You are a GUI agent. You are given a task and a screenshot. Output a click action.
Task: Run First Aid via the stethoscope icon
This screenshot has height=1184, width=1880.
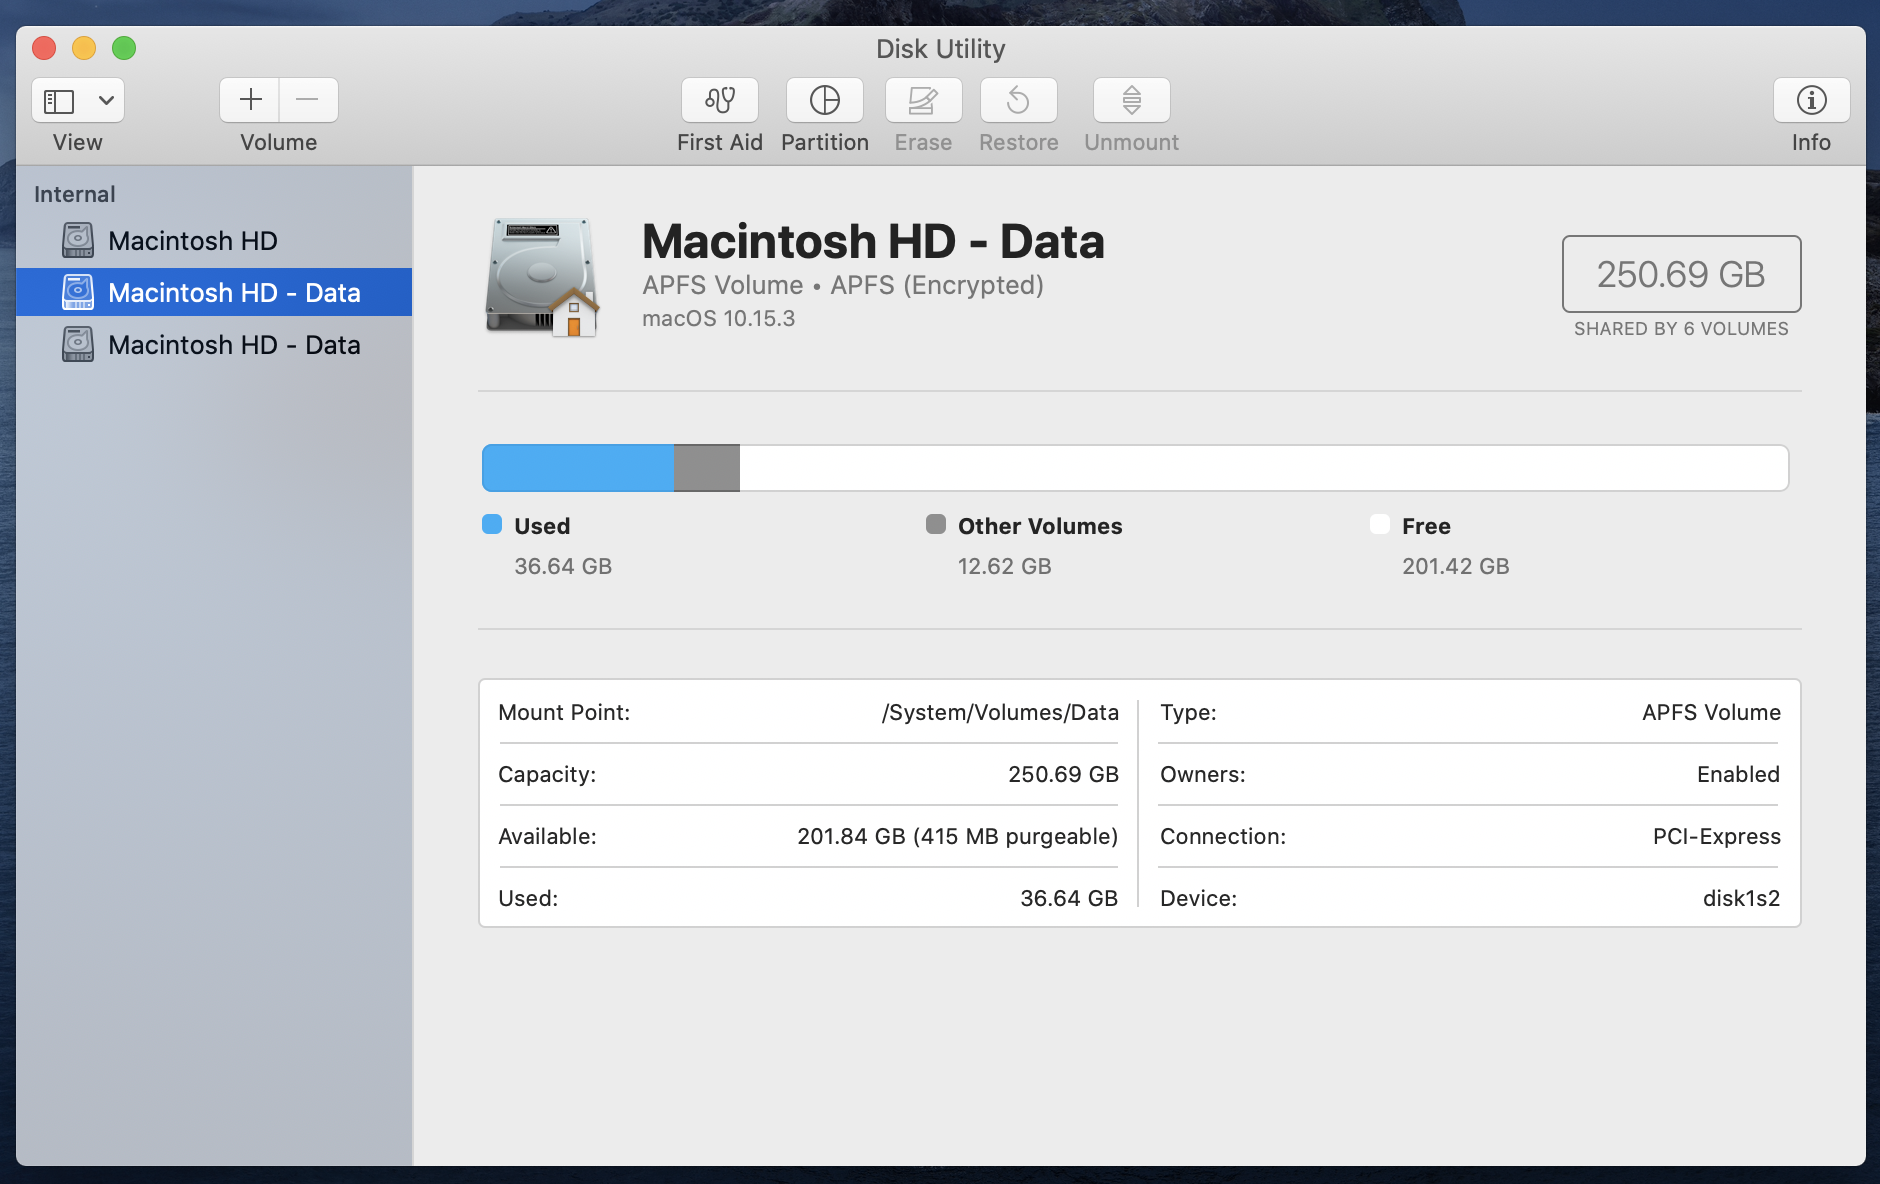click(720, 100)
